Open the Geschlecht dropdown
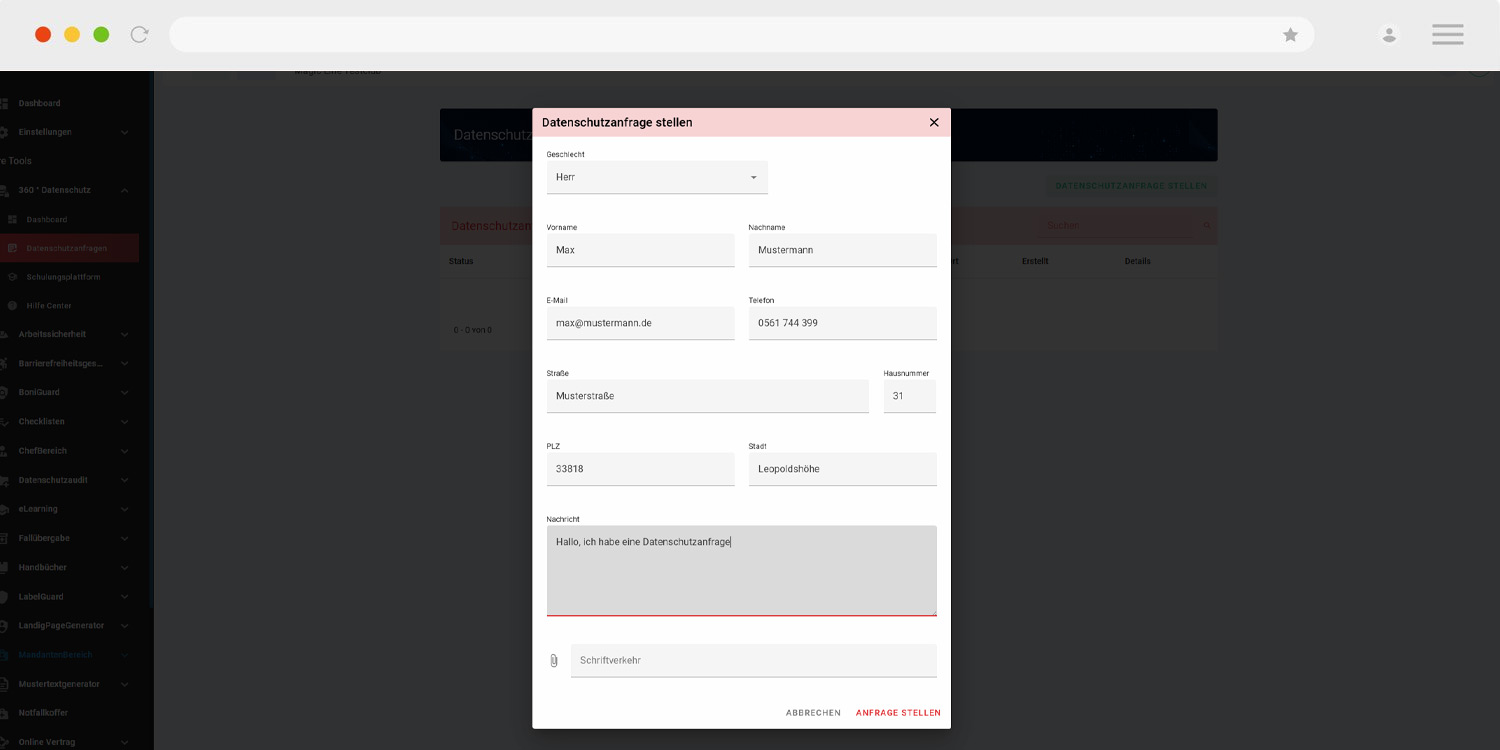Image resolution: width=1500 pixels, height=750 pixels. click(657, 177)
